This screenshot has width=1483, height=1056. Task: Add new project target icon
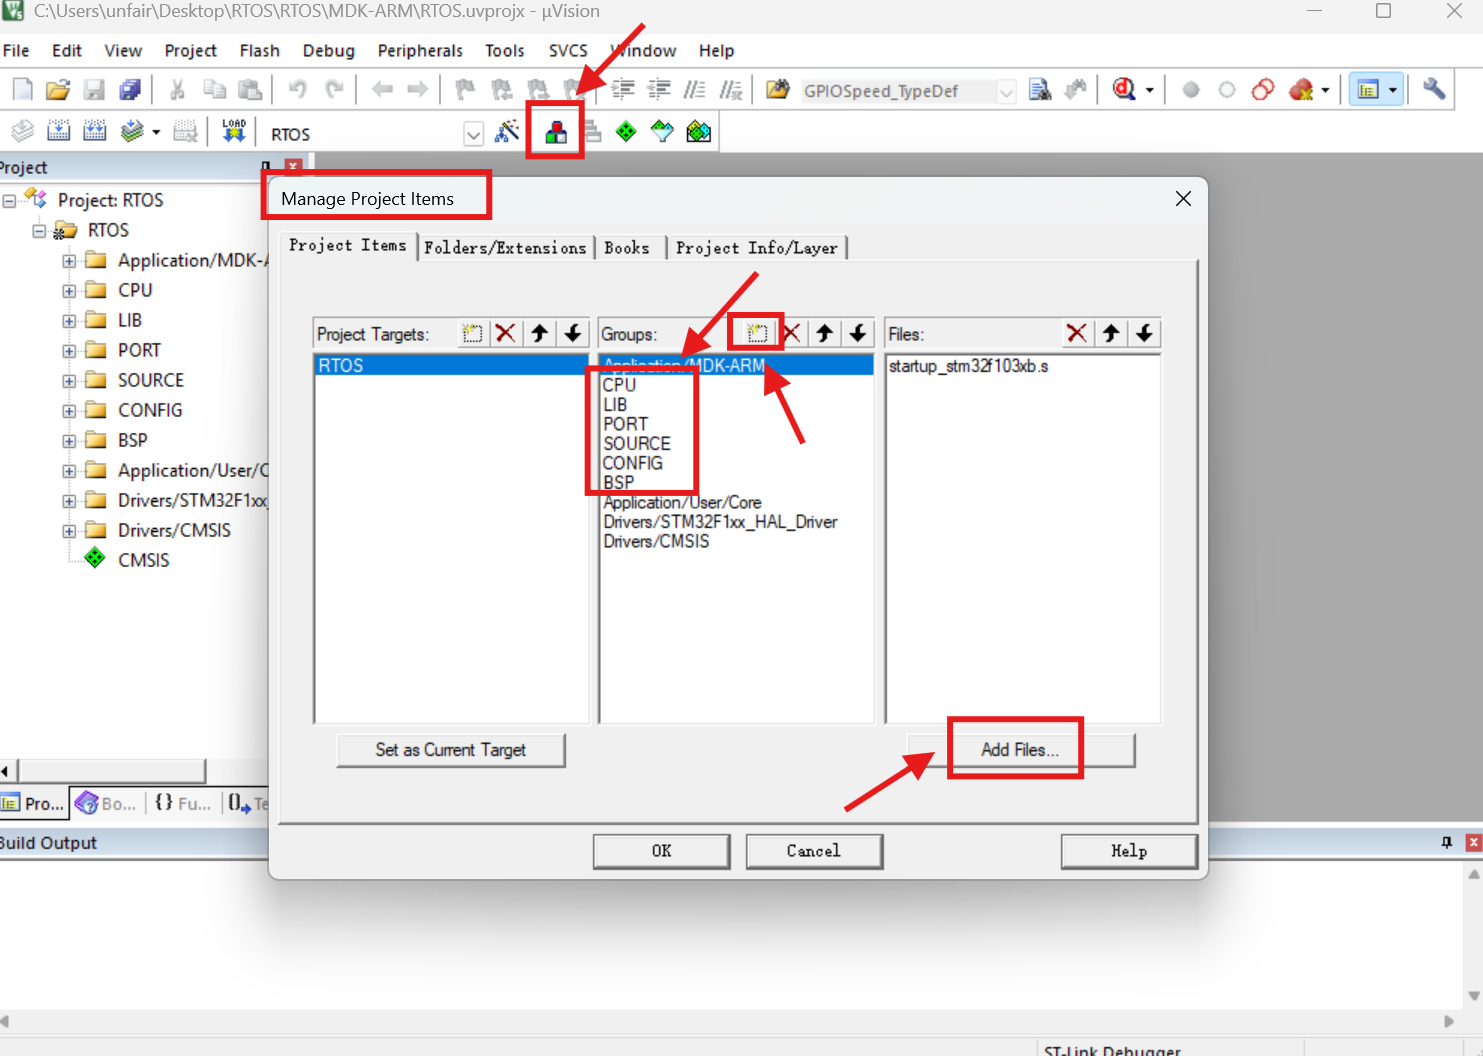click(x=472, y=333)
